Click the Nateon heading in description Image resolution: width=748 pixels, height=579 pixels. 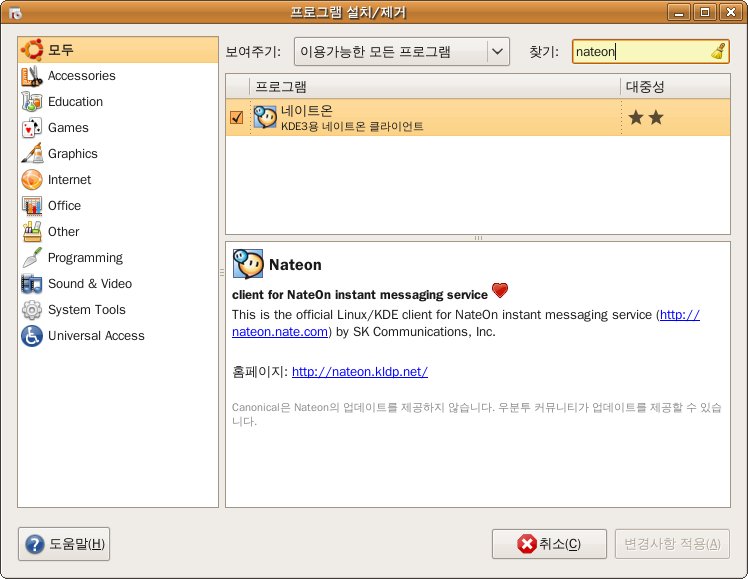295,265
